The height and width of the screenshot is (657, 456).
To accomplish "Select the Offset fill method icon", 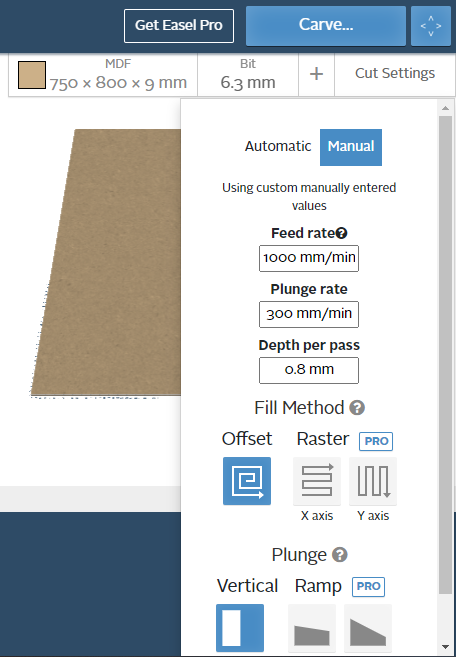I will [x=247, y=481].
